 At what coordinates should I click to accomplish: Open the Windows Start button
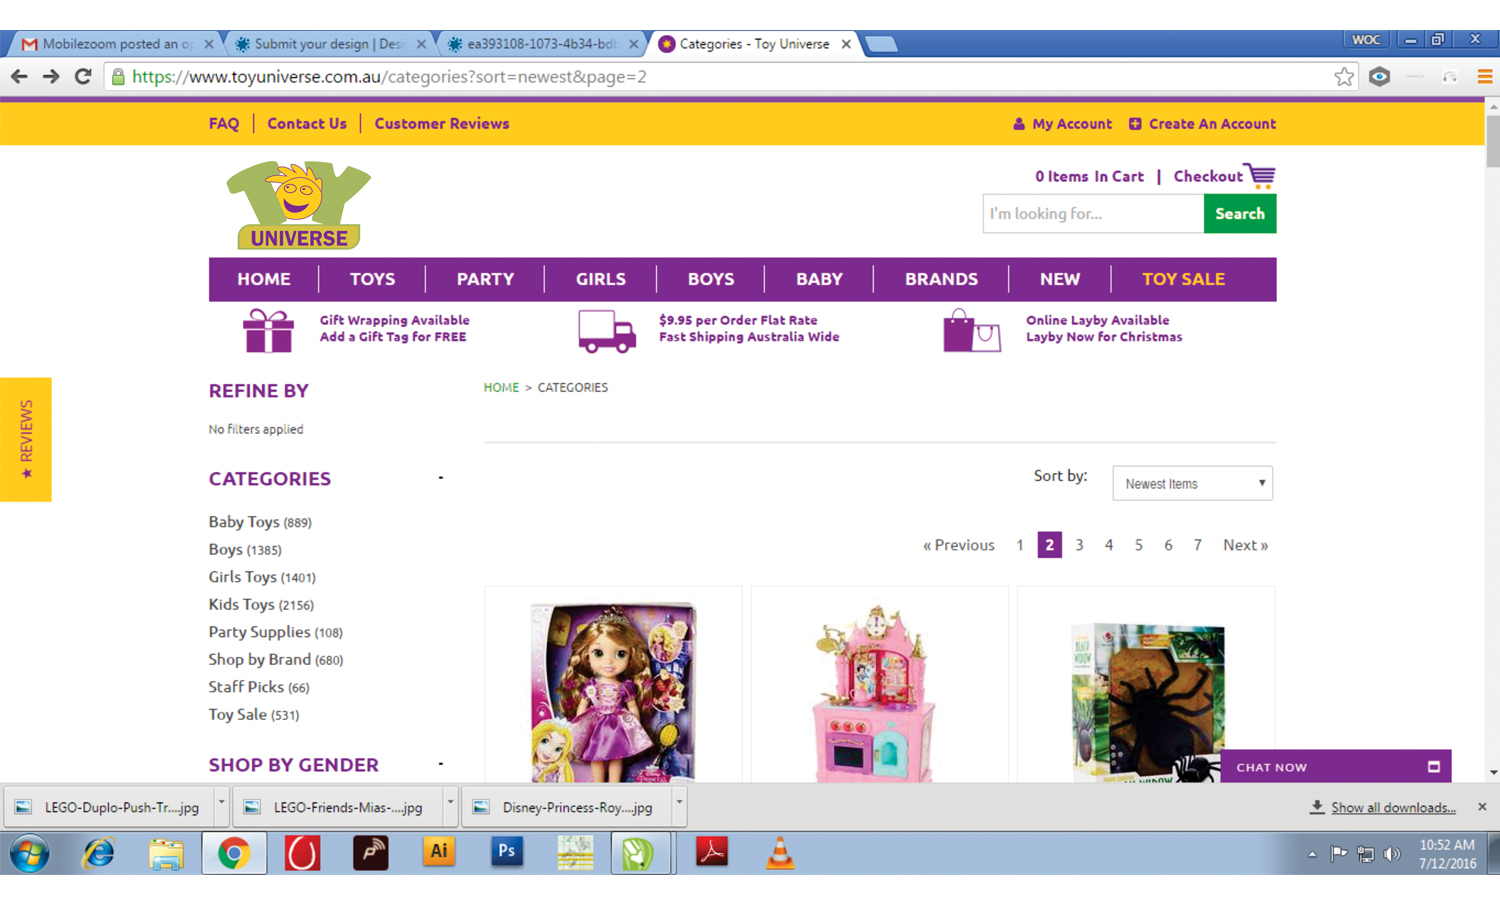pyautogui.click(x=29, y=854)
